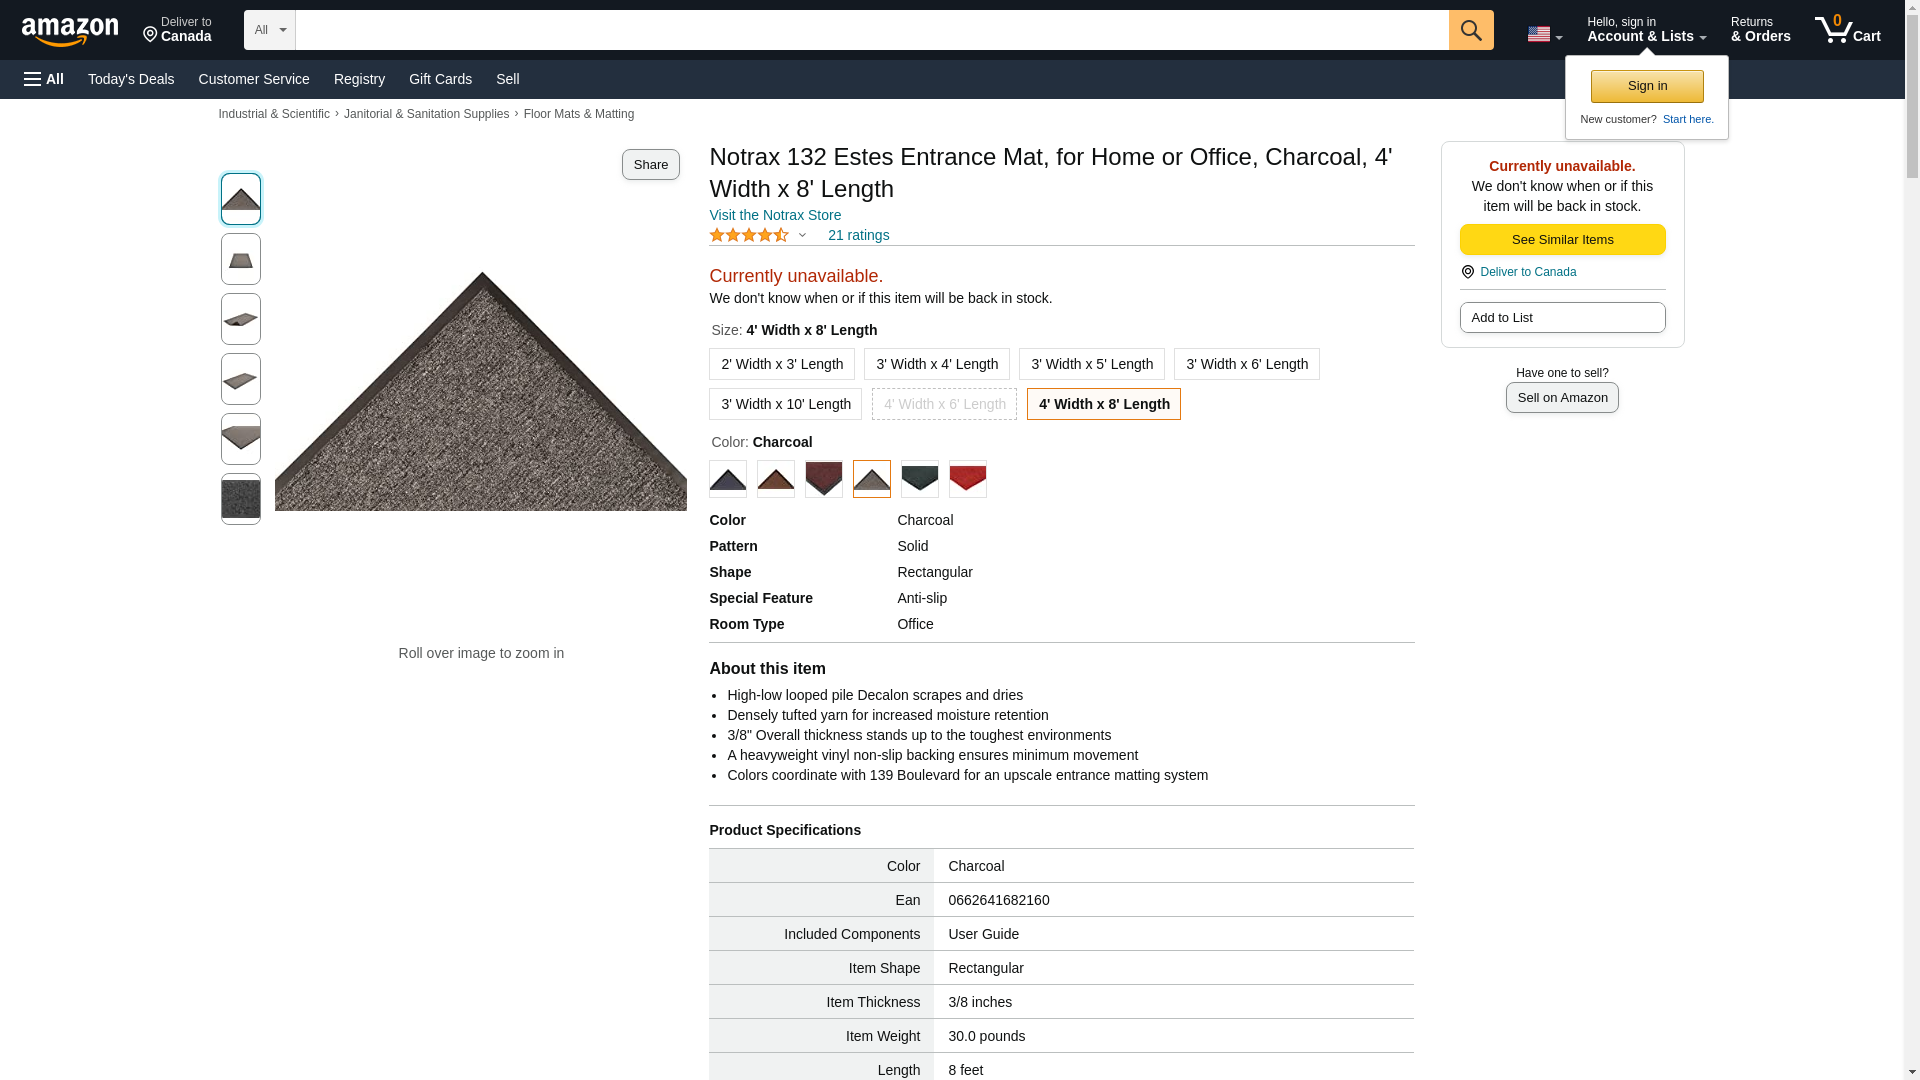Click the Share button by the product image
The height and width of the screenshot is (1080, 1920).
[x=650, y=165]
